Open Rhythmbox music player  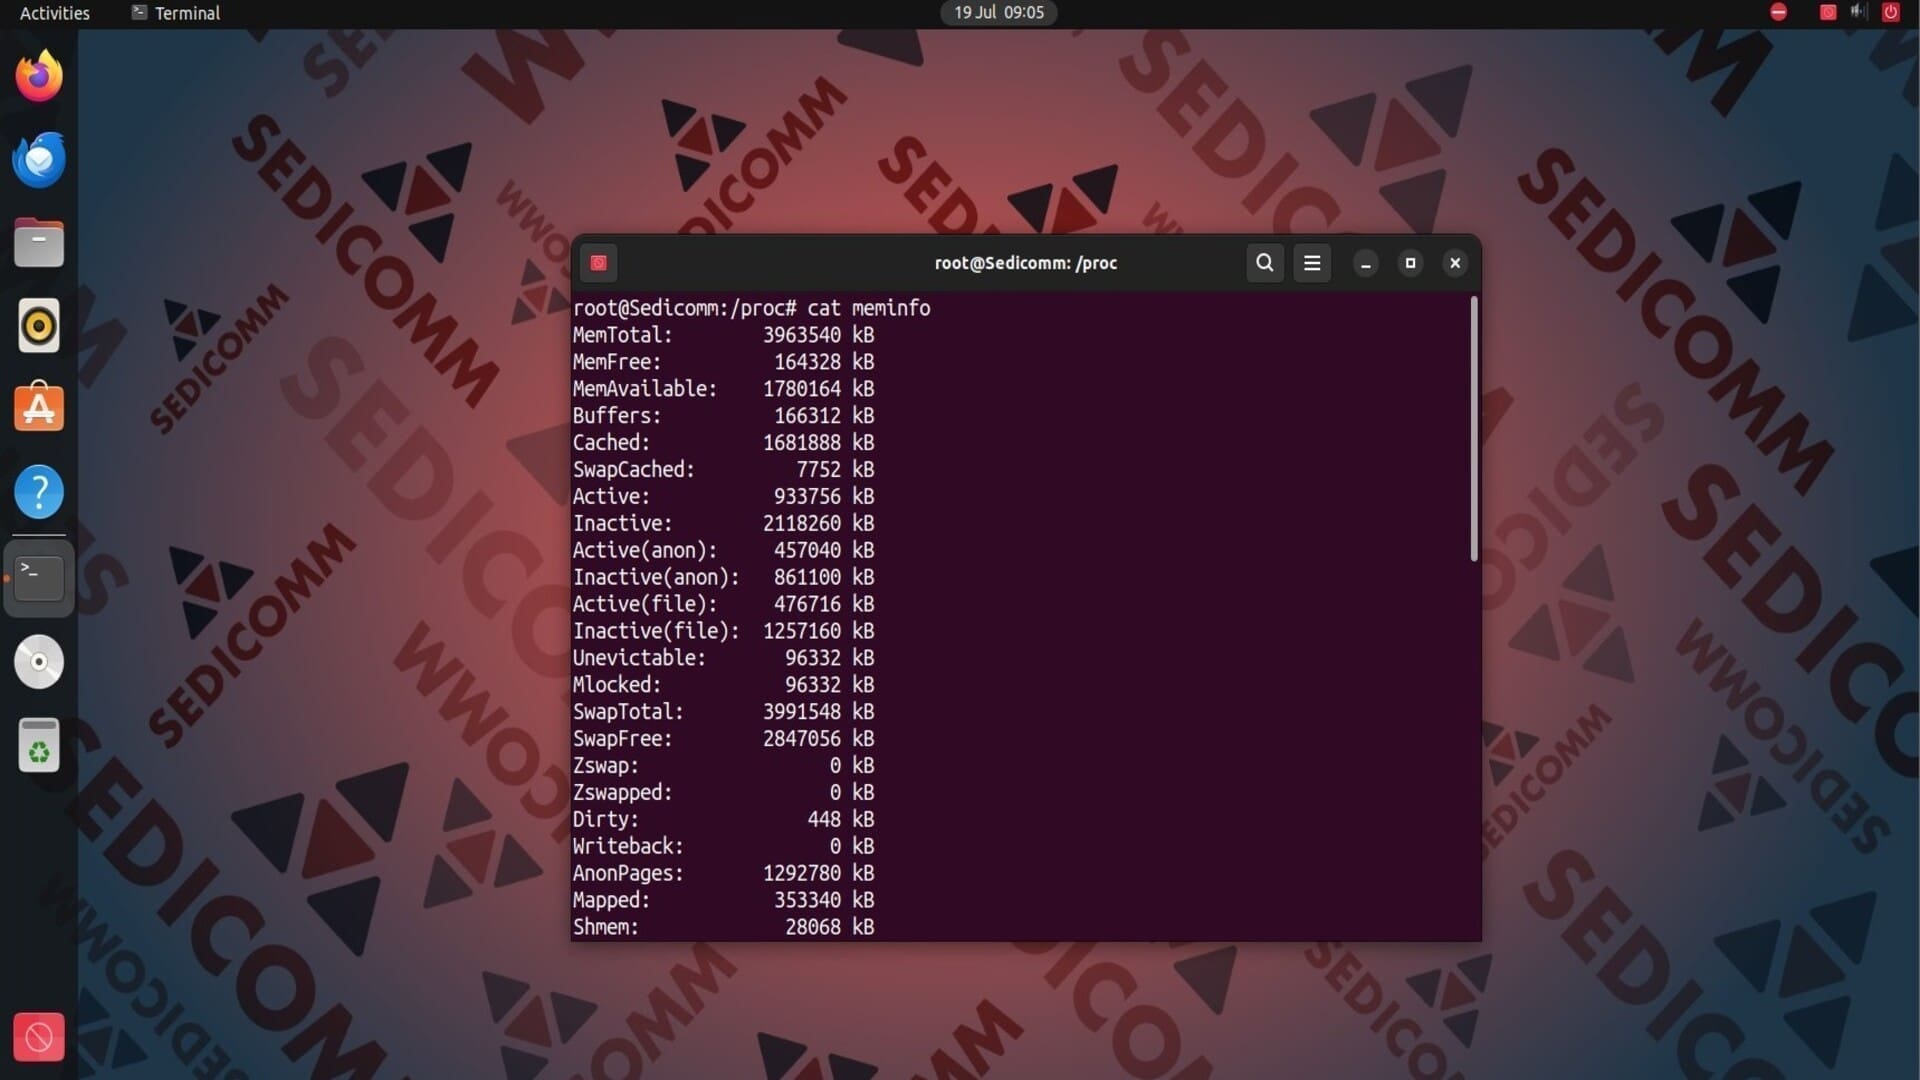tap(39, 326)
